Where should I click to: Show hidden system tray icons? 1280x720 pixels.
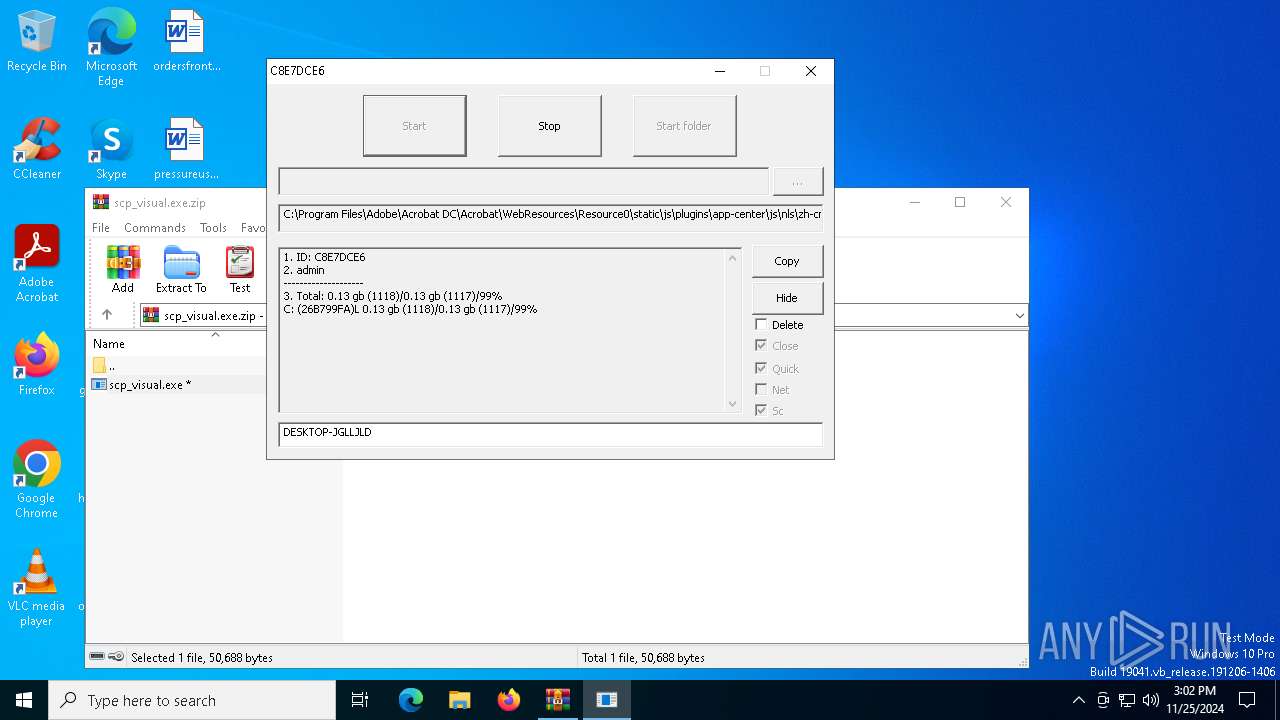[1078, 700]
